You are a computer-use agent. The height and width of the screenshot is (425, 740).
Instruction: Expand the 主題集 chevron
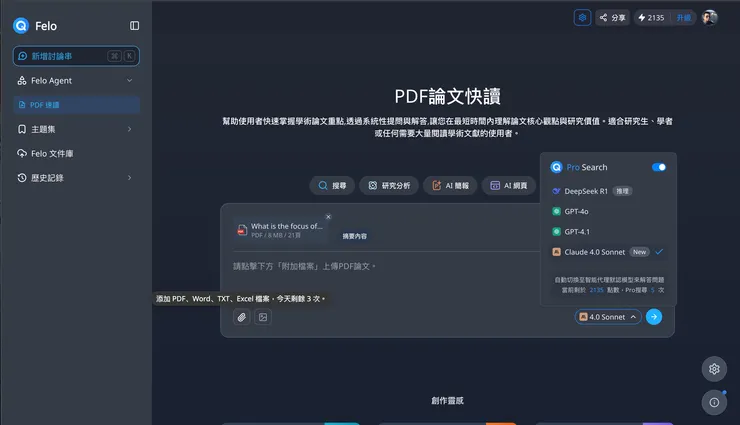pyautogui.click(x=129, y=129)
